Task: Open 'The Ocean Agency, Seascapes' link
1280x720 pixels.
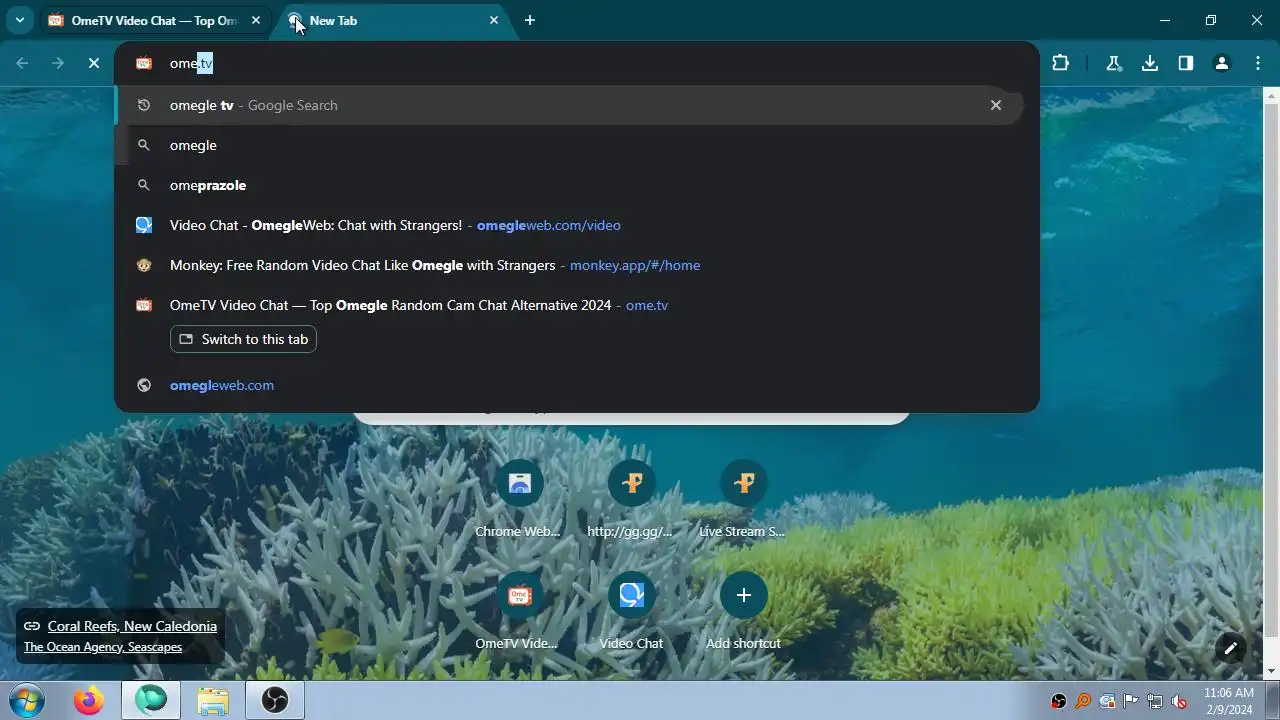Action: 103,647
